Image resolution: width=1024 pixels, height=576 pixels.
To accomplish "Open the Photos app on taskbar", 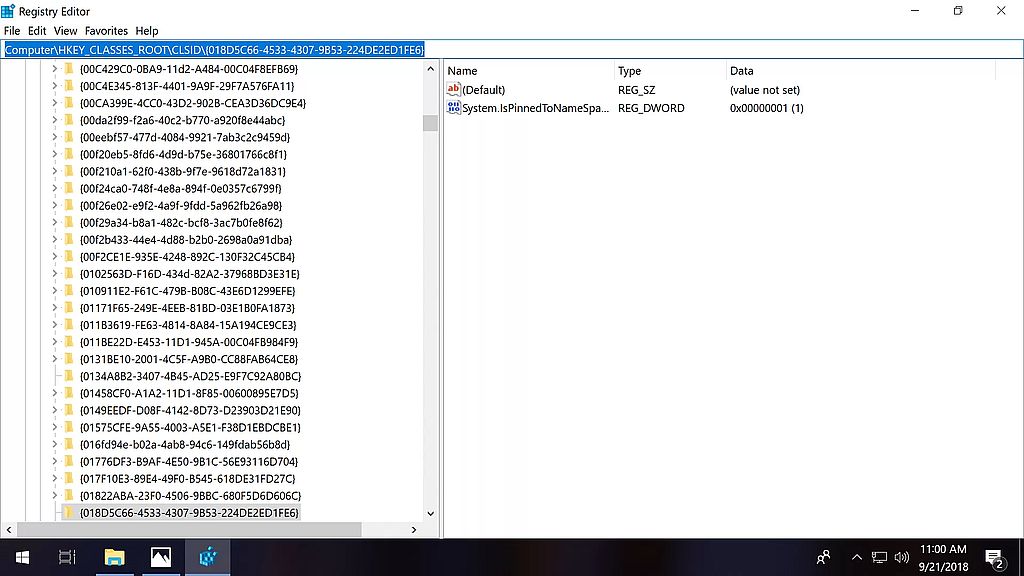I will click(161, 557).
